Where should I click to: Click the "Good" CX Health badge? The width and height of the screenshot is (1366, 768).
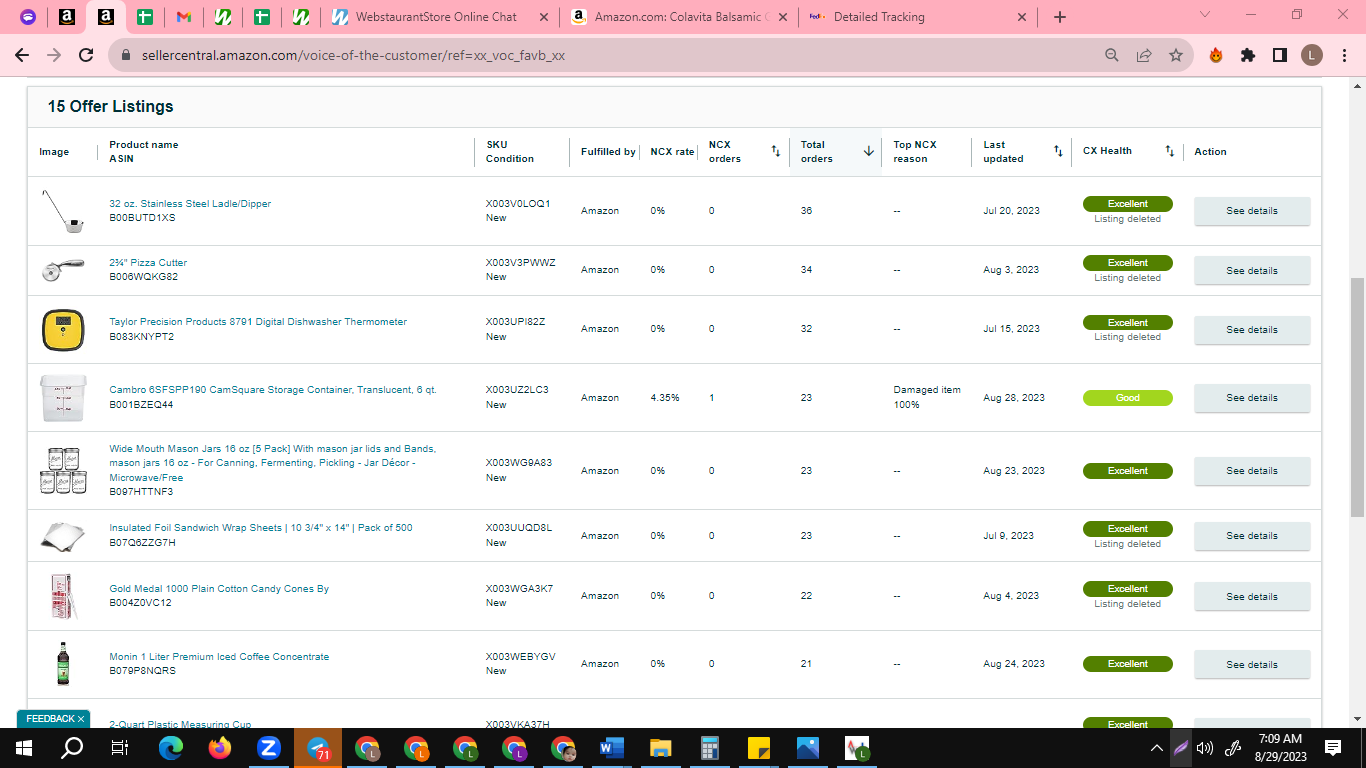click(x=1128, y=398)
